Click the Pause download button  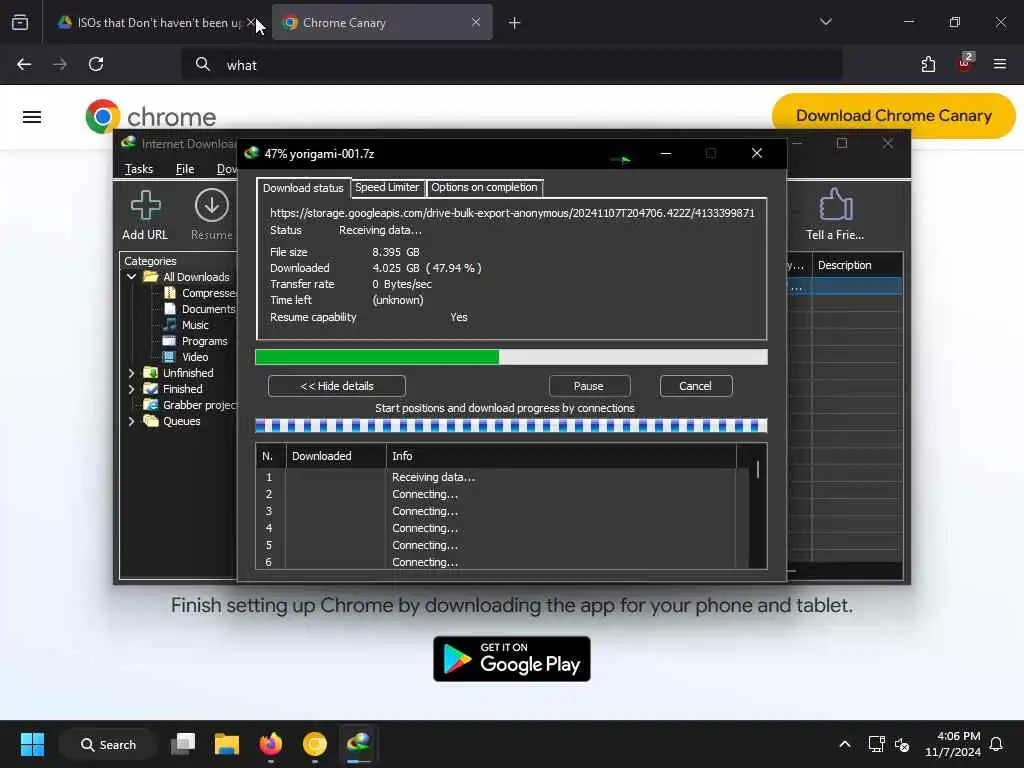[589, 386]
